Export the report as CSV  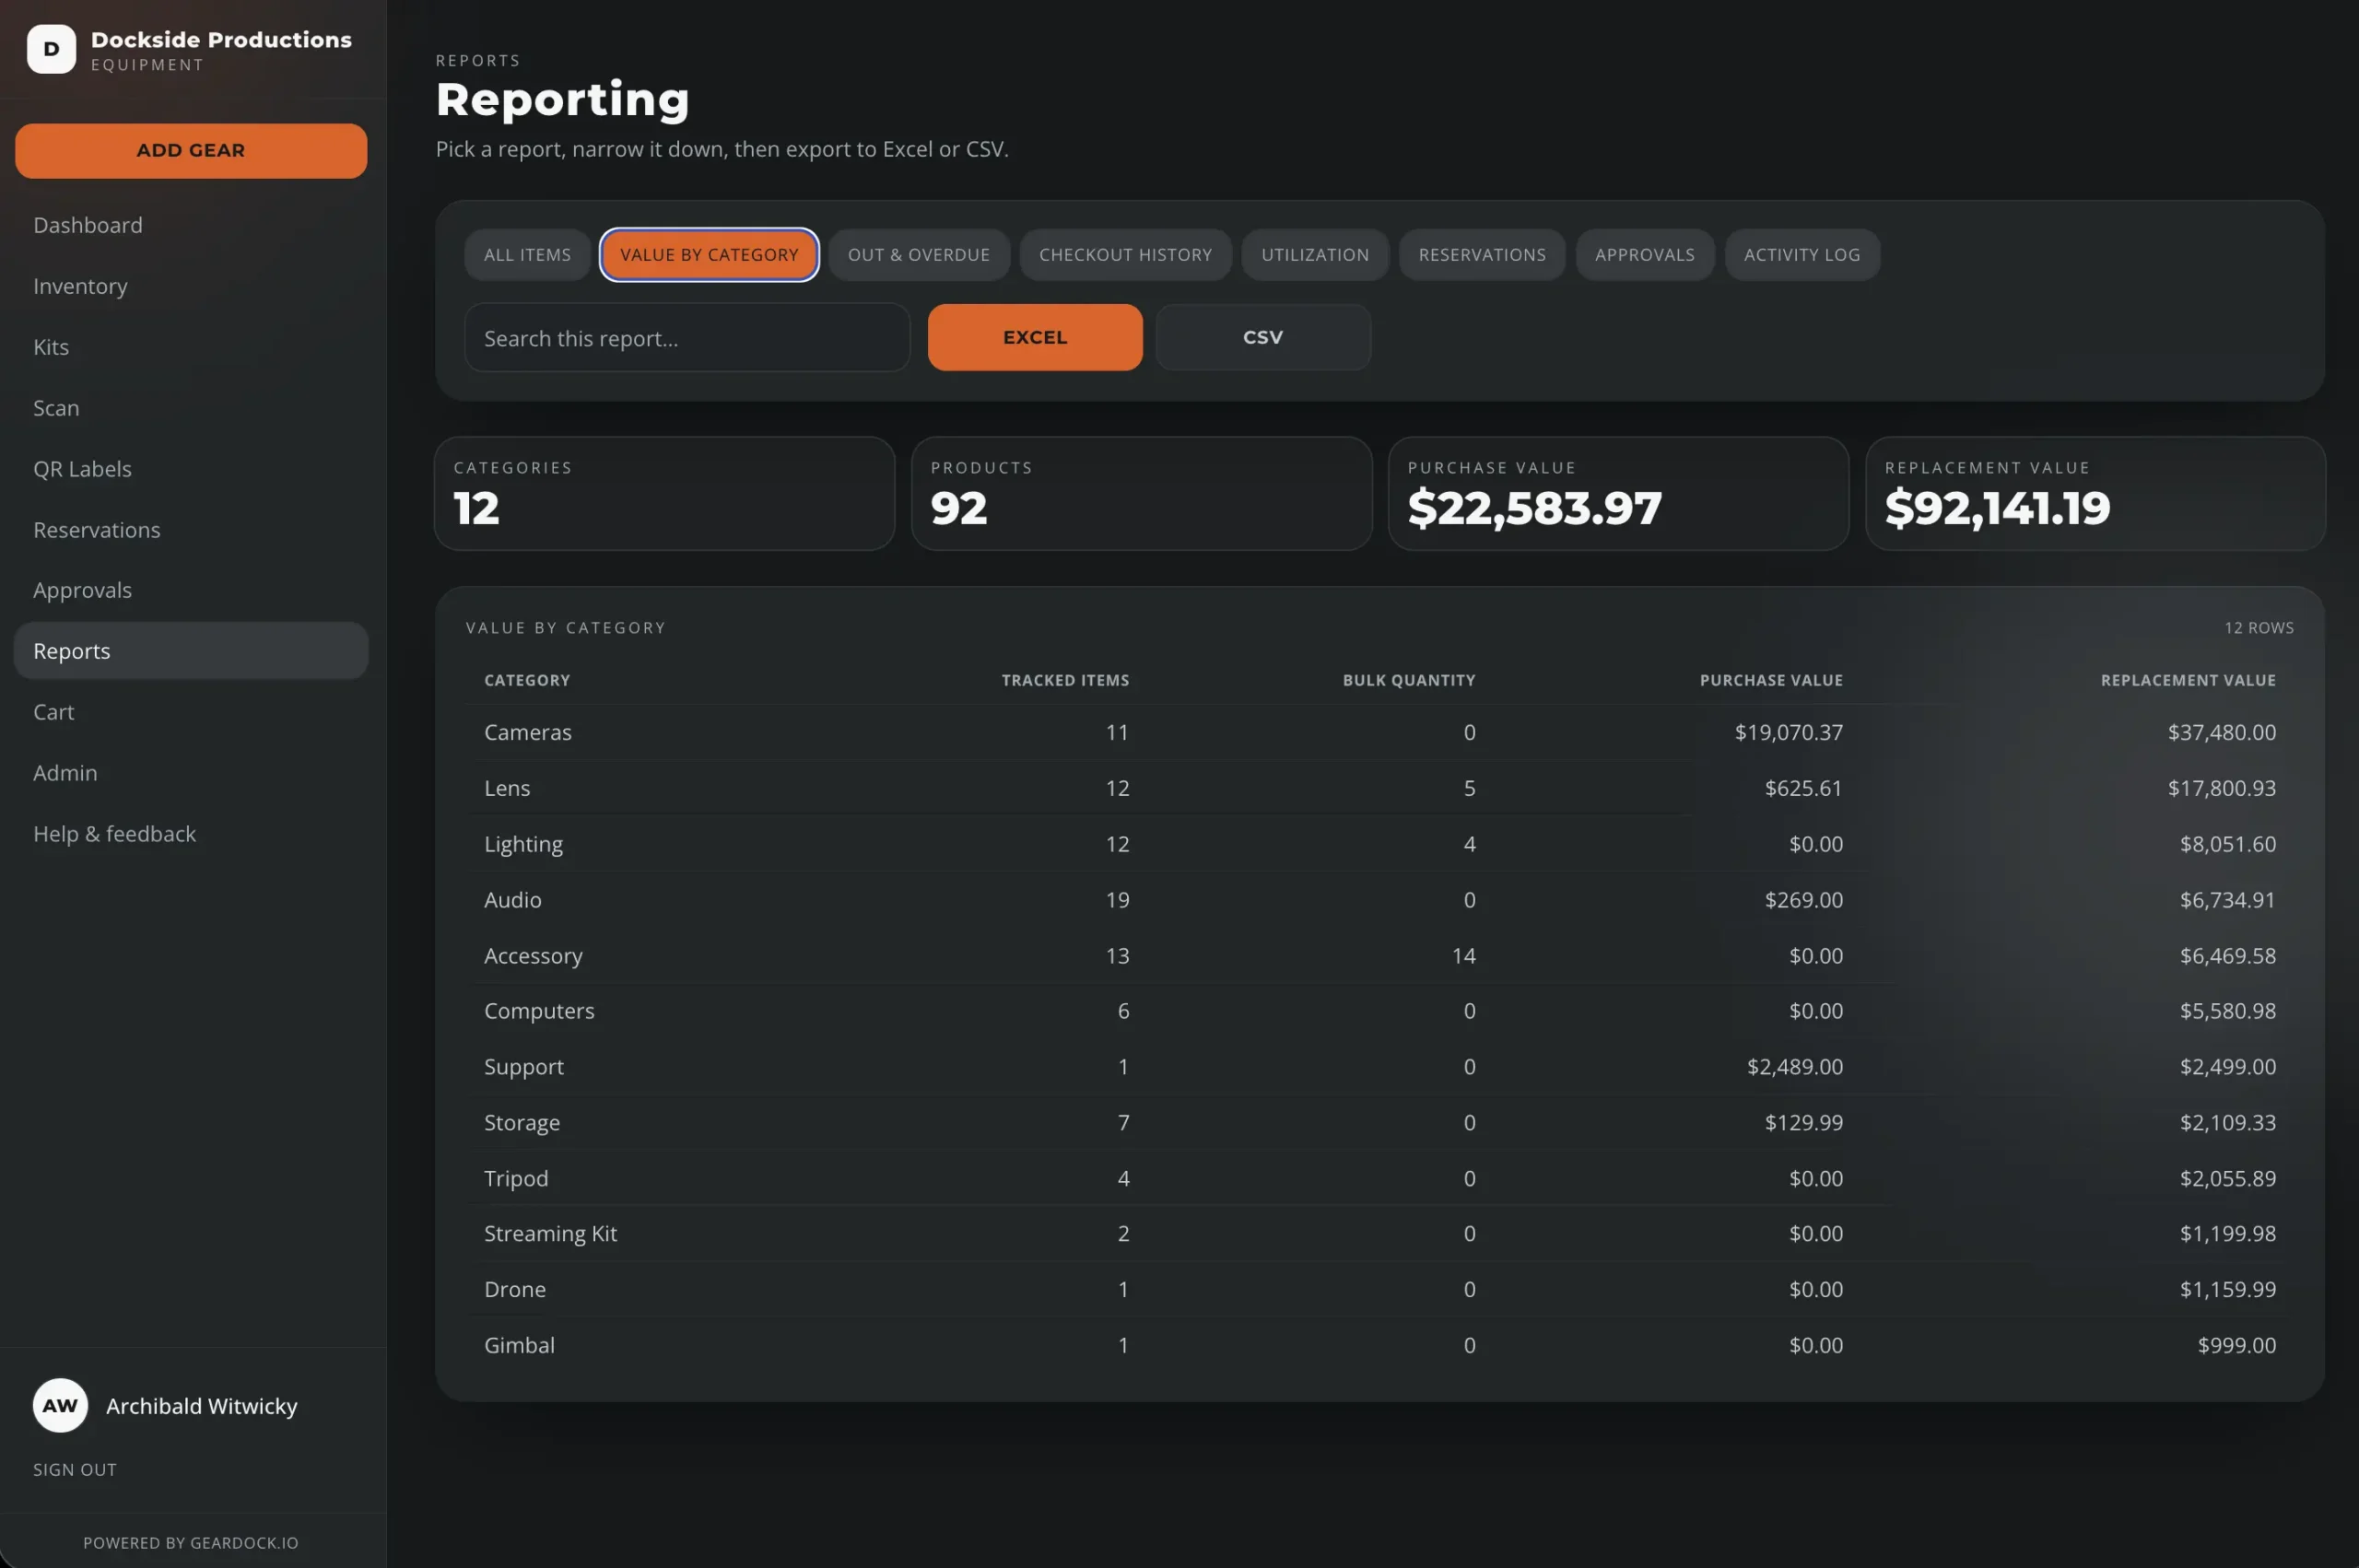(1262, 338)
